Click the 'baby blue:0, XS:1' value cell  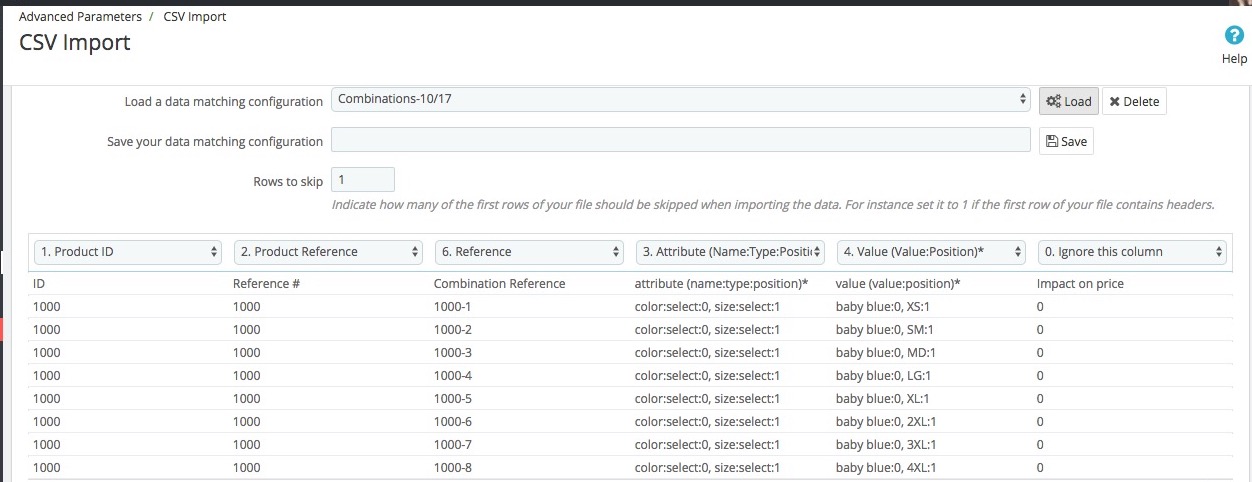coord(883,306)
